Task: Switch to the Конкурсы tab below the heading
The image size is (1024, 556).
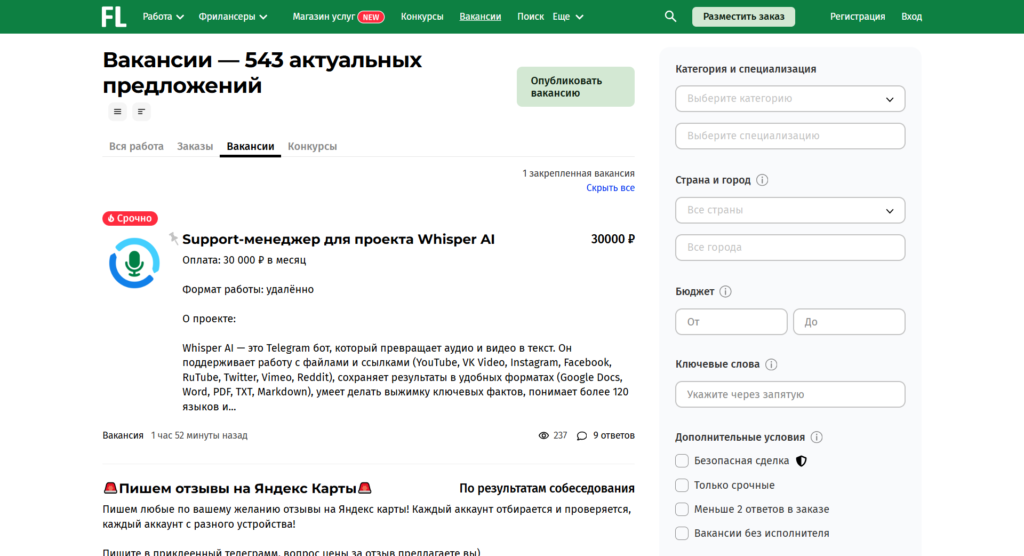Action: [x=312, y=146]
